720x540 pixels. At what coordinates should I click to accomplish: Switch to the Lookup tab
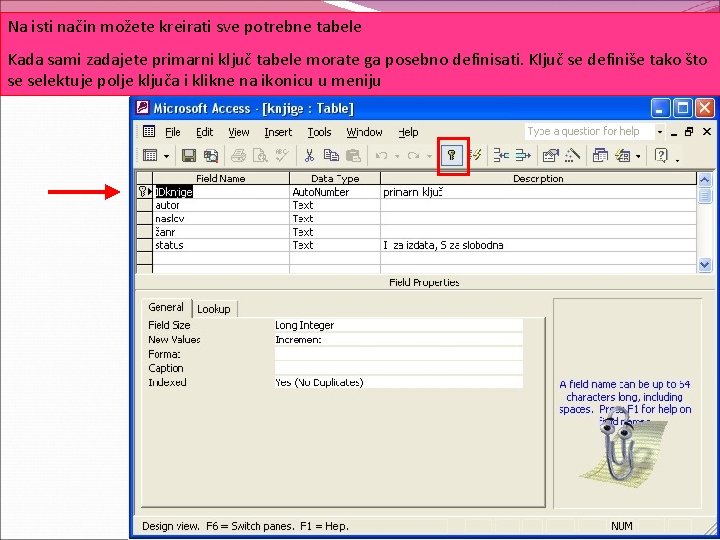point(214,309)
